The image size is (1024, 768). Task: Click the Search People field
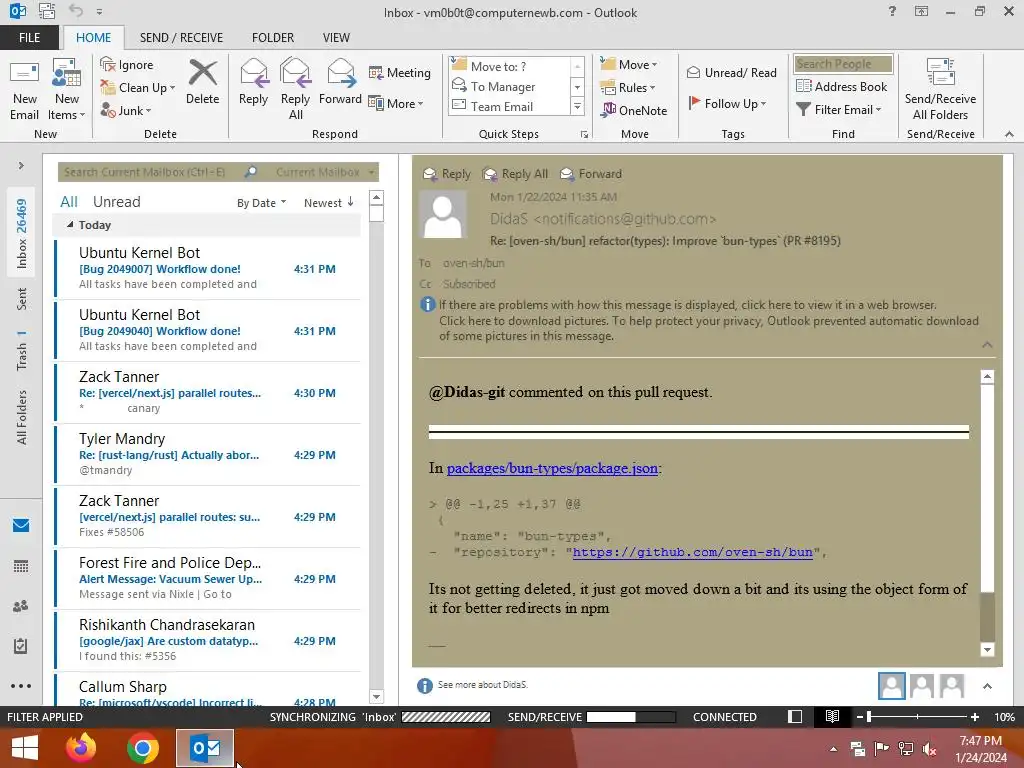click(x=843, y=64)
